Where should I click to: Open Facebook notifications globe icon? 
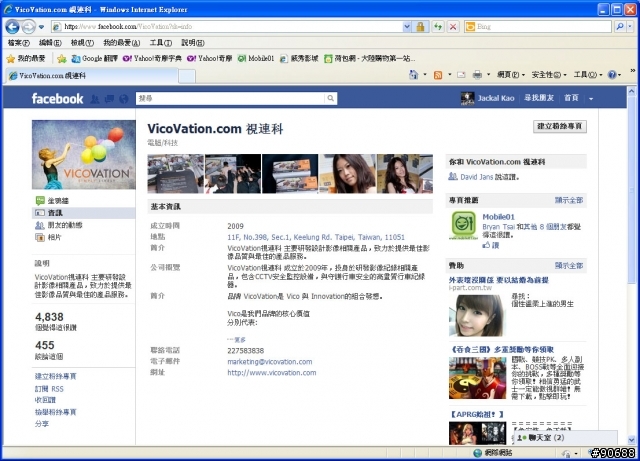[124, 99]
